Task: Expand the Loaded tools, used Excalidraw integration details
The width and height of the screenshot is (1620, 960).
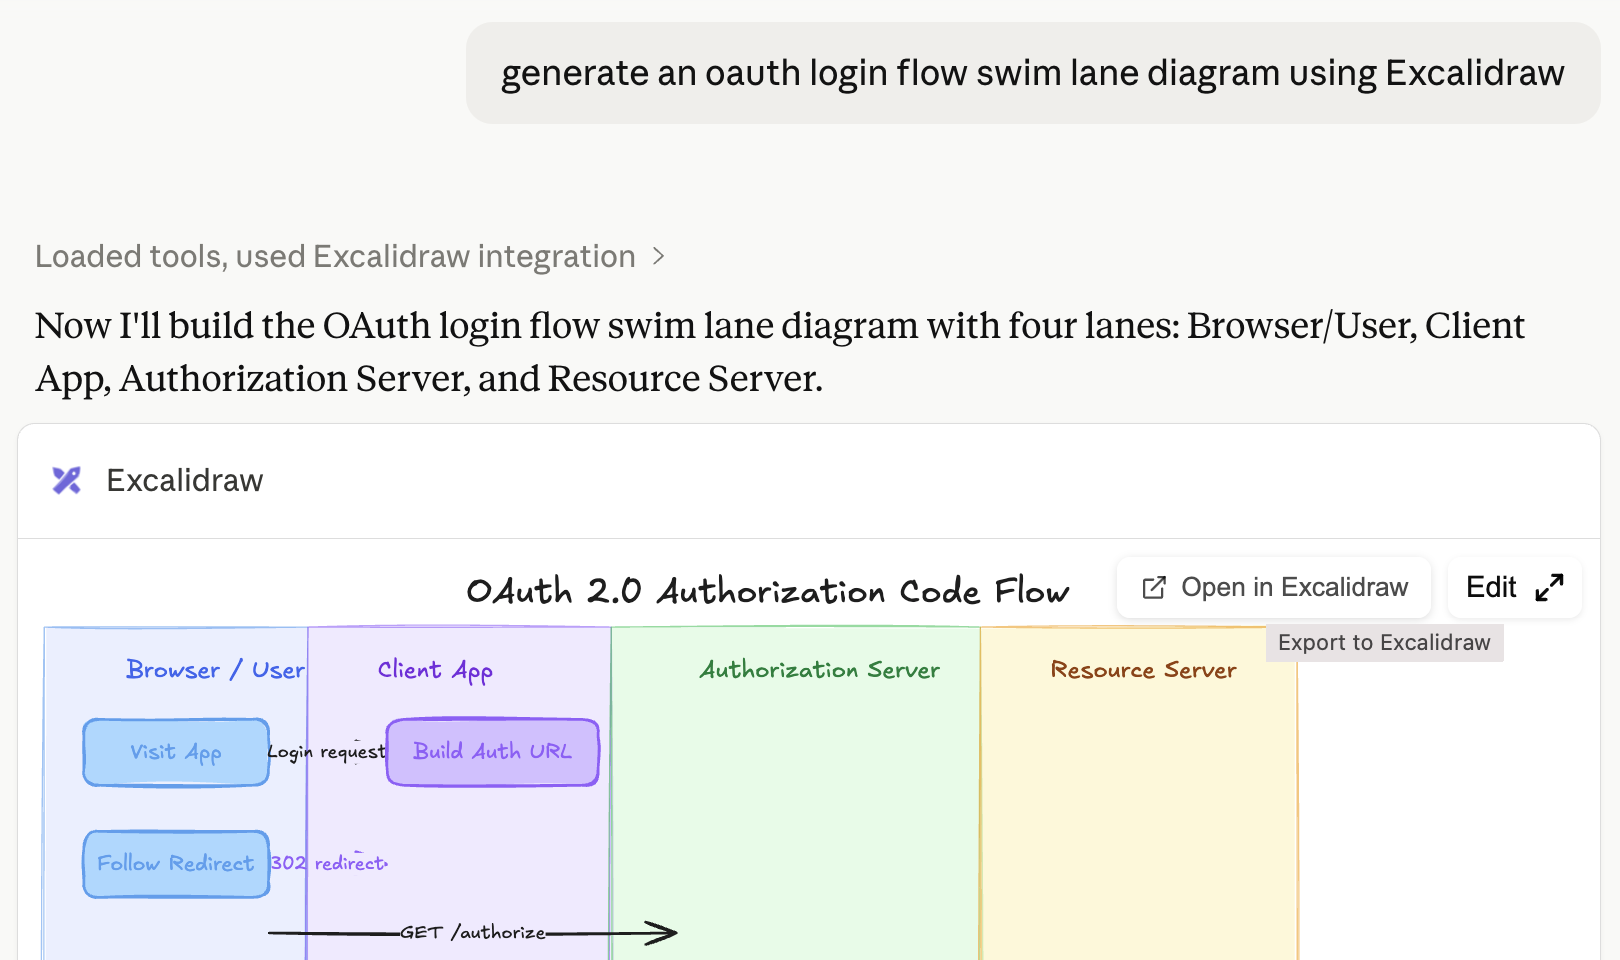Action: pyautogui.click(x=334, y=256)
